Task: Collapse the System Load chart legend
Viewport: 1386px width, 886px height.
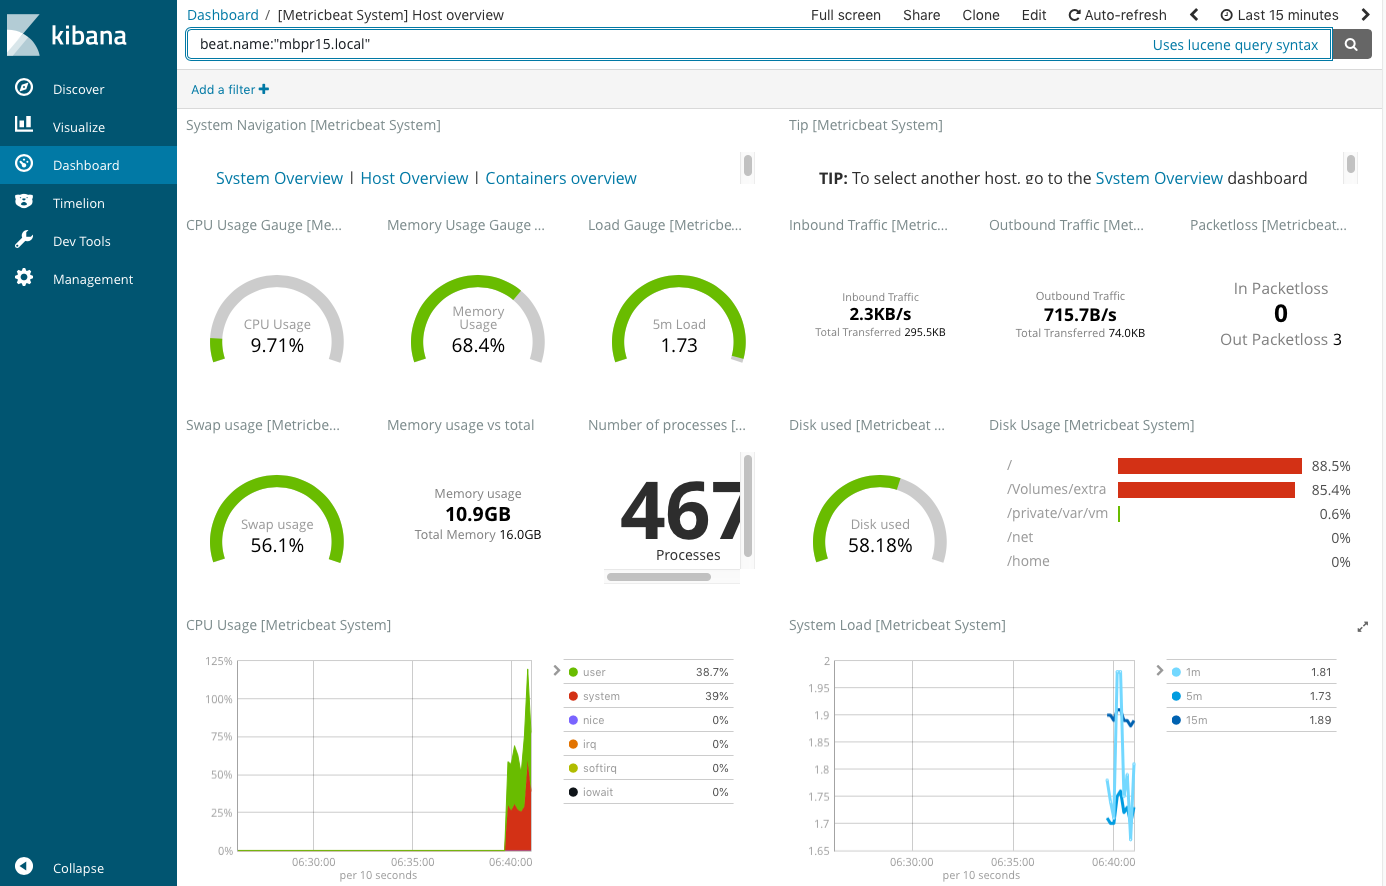Action: (1160, 670)
